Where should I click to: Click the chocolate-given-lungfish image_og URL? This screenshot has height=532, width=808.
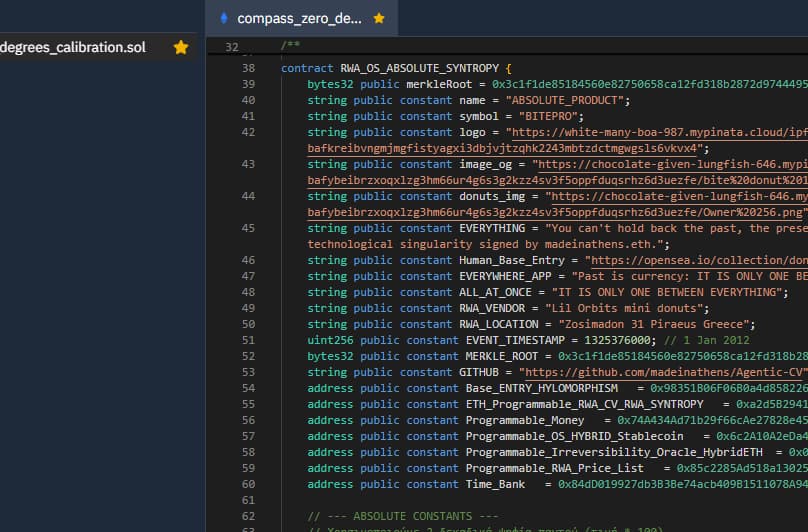(670, 164)
